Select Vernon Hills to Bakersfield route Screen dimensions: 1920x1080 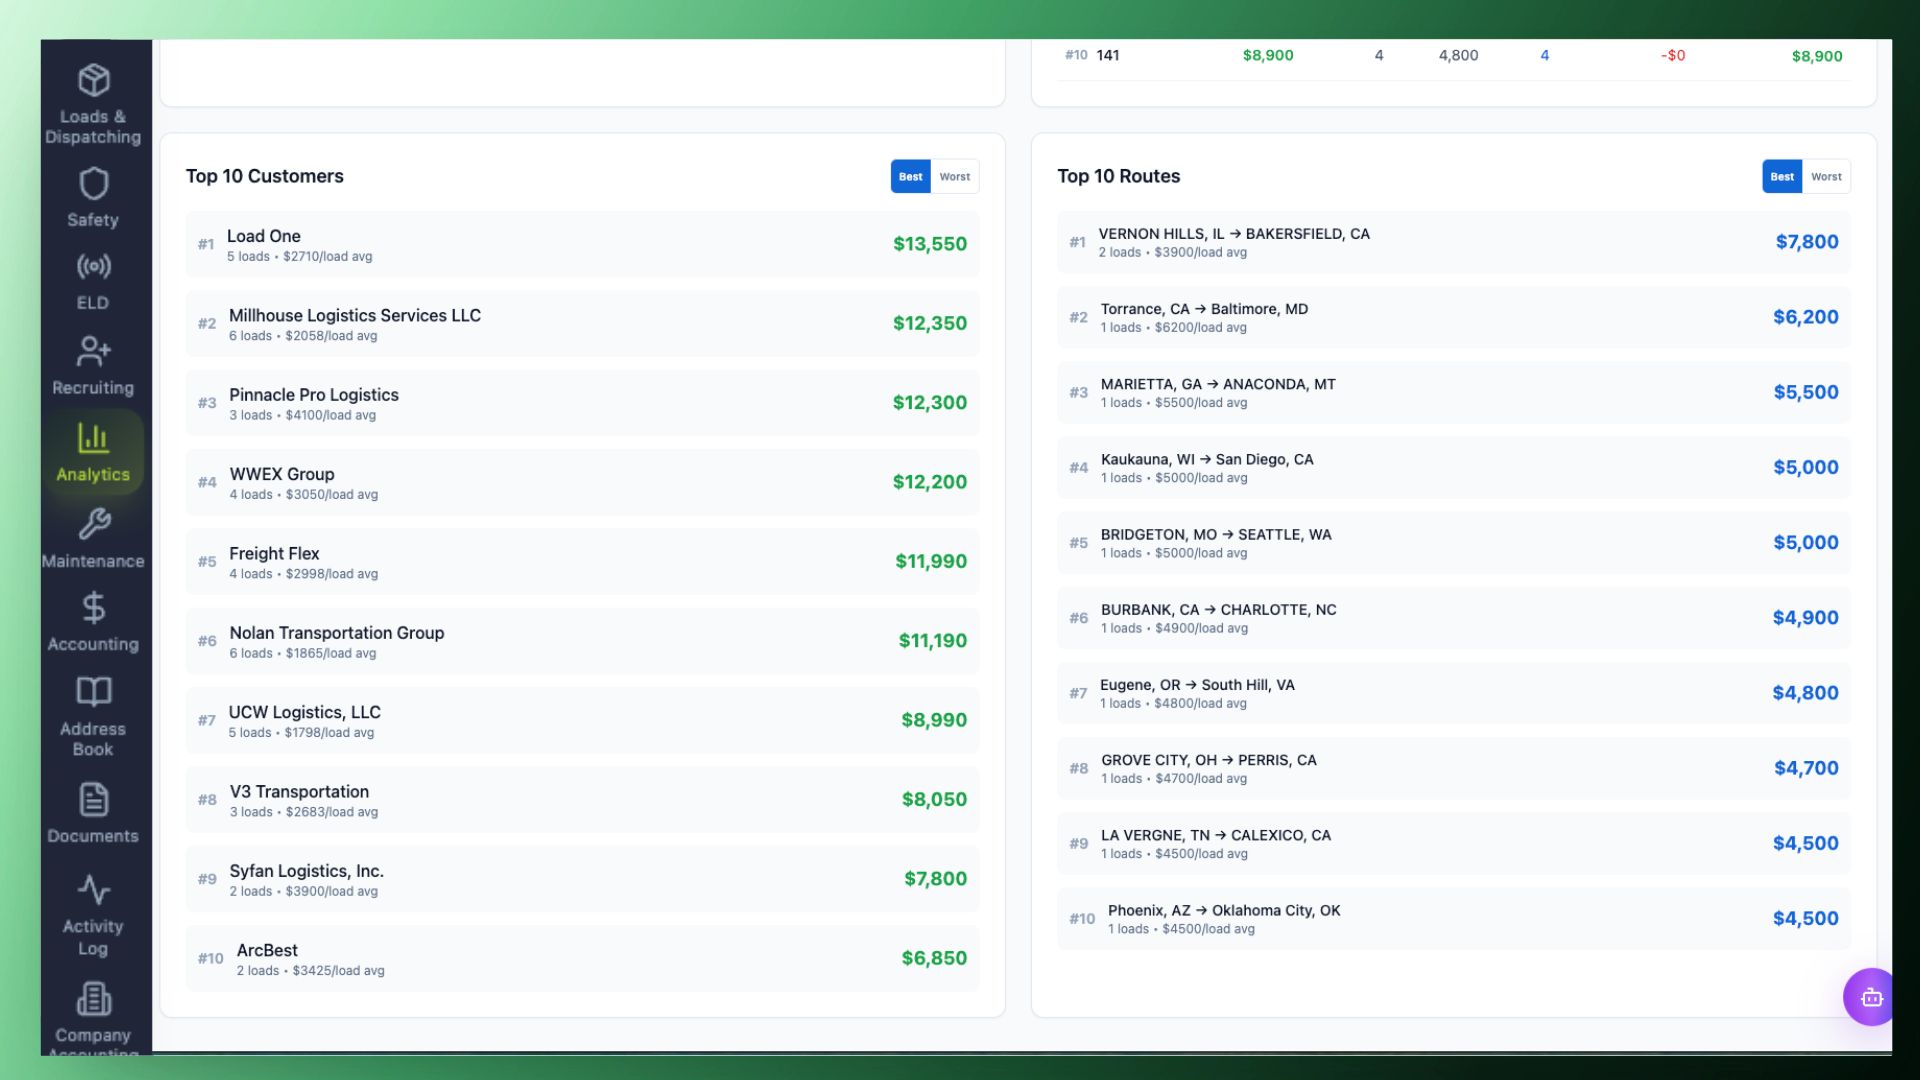(1454, 242)
